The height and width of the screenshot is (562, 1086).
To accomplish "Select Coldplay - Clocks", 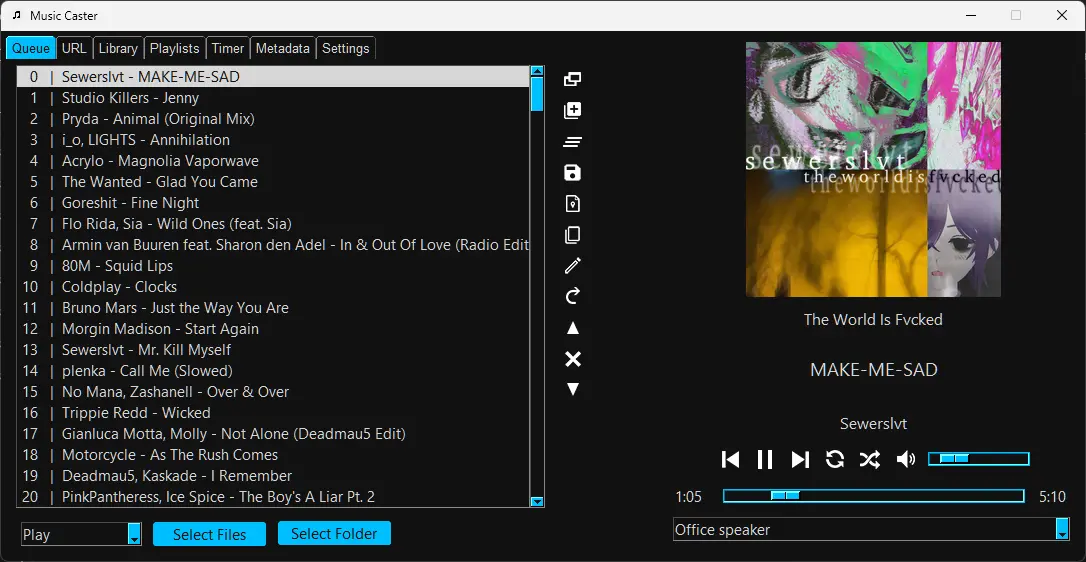I will [273, 287].
